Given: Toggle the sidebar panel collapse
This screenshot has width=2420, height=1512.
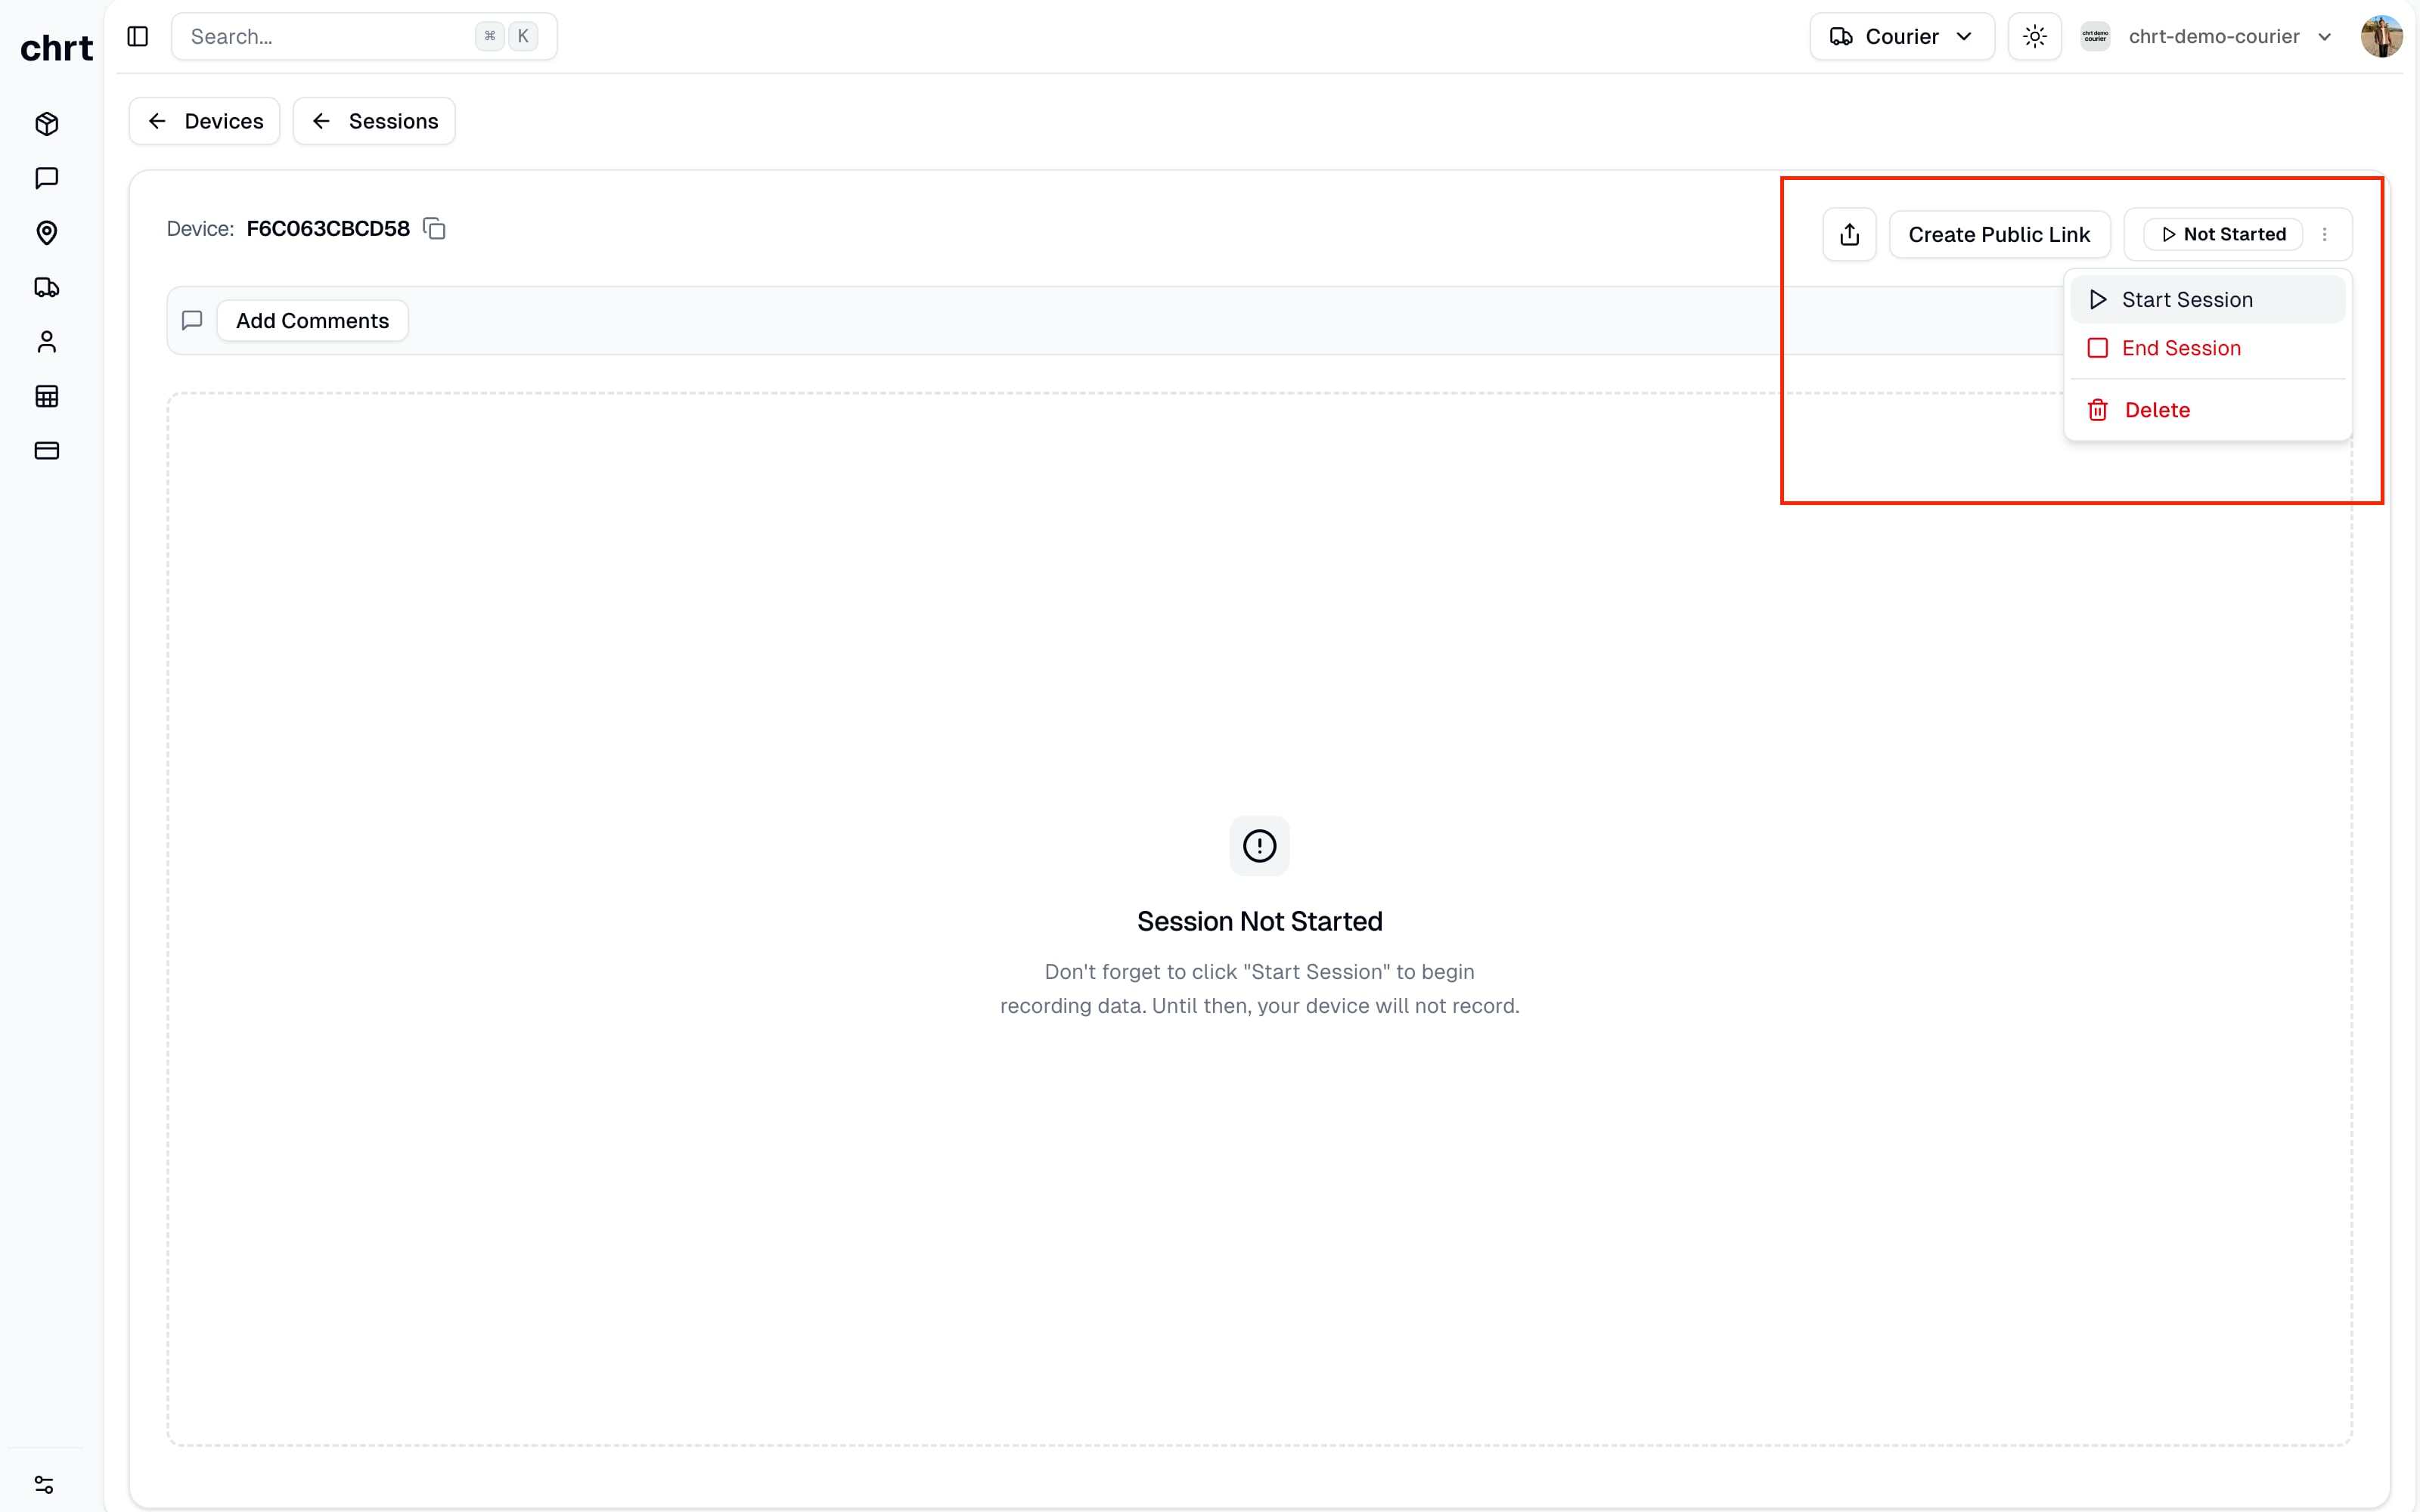Looking at the screenshot, I should (138, 37).
